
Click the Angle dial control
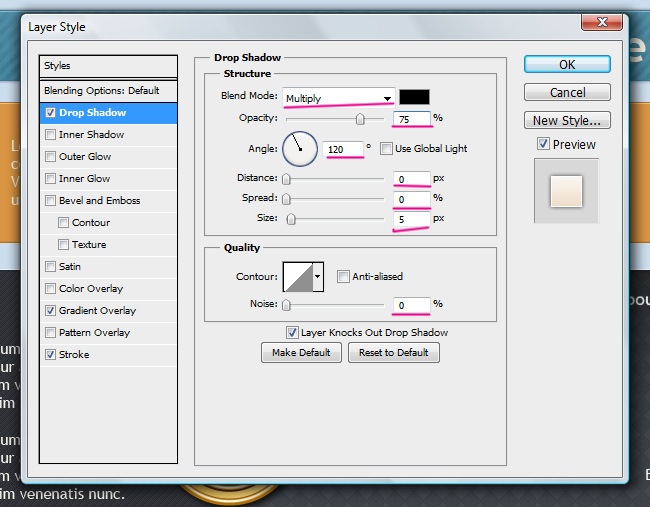[x=299, y=149]
